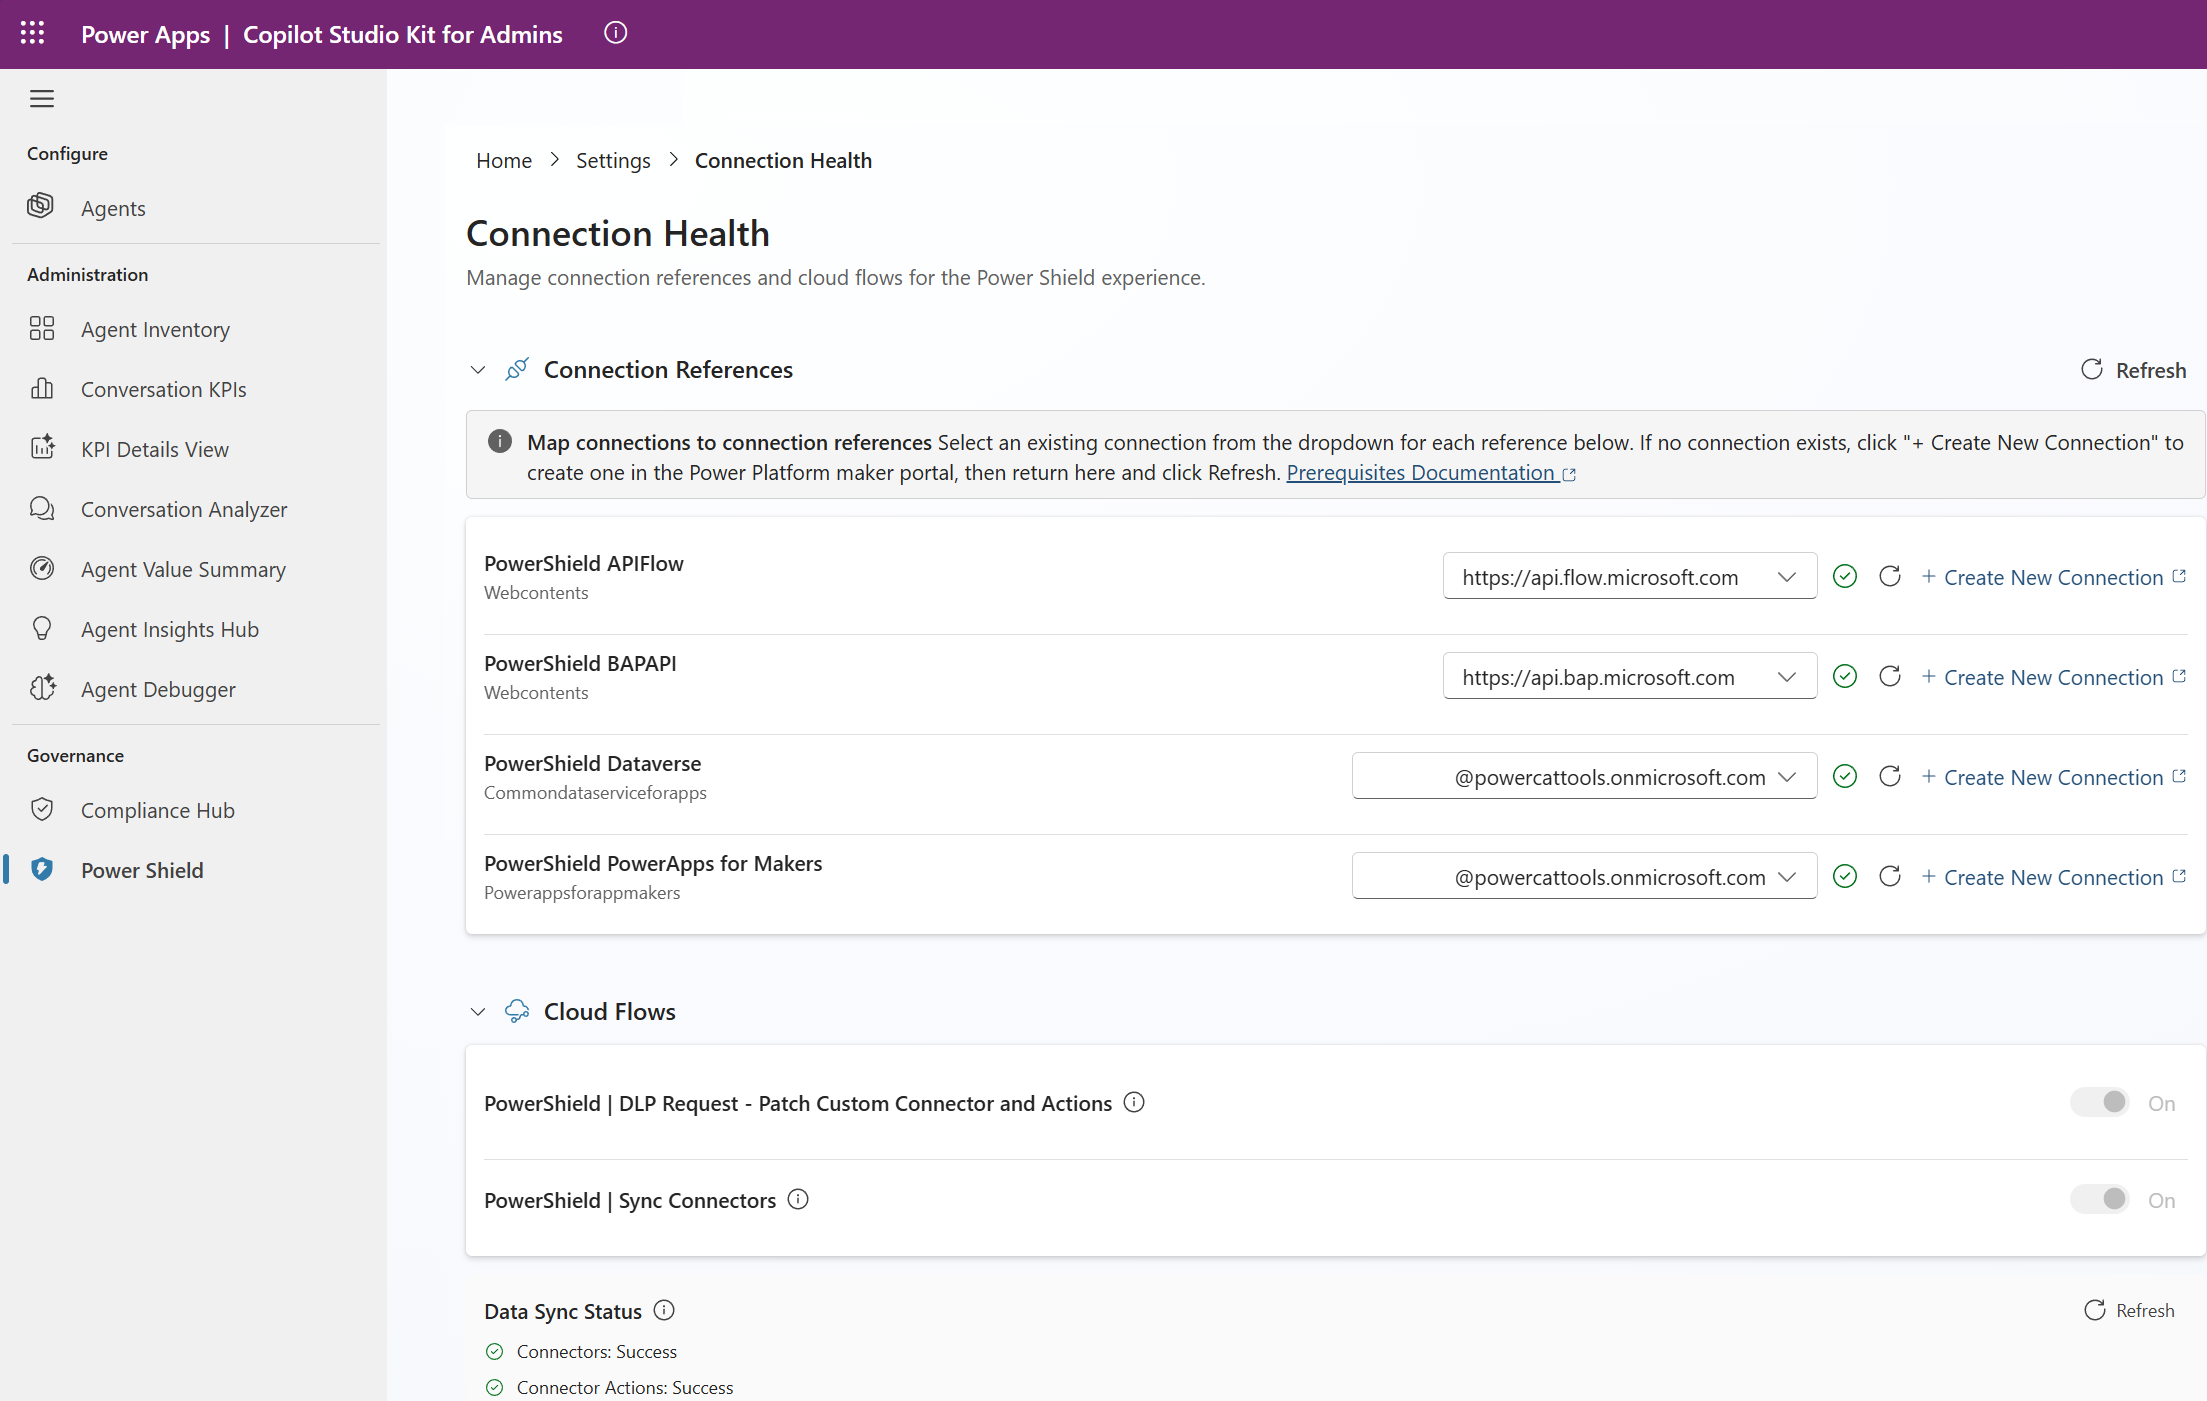Collapse the Connection References section
2207x1401 pixels.
(x=478, y=370)
